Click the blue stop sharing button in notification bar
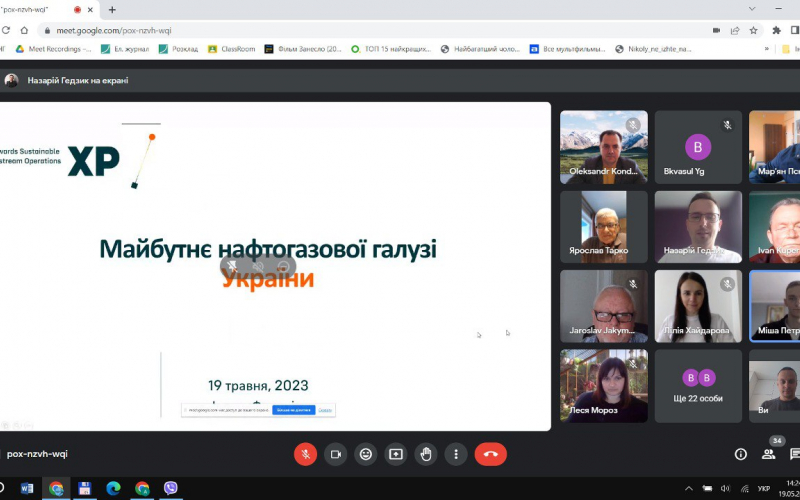The height and width of the screenshot is (500, 800). coord(293,410)
